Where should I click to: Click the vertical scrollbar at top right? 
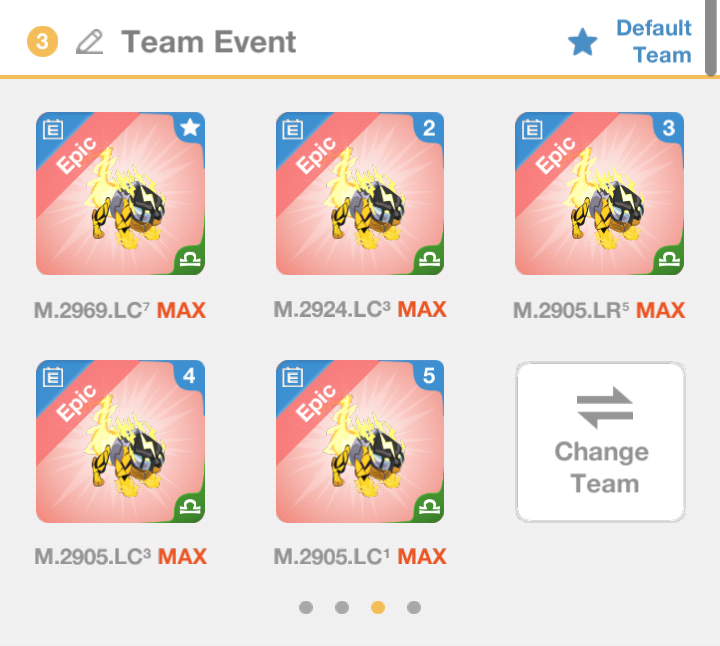[x=710, y=37]
